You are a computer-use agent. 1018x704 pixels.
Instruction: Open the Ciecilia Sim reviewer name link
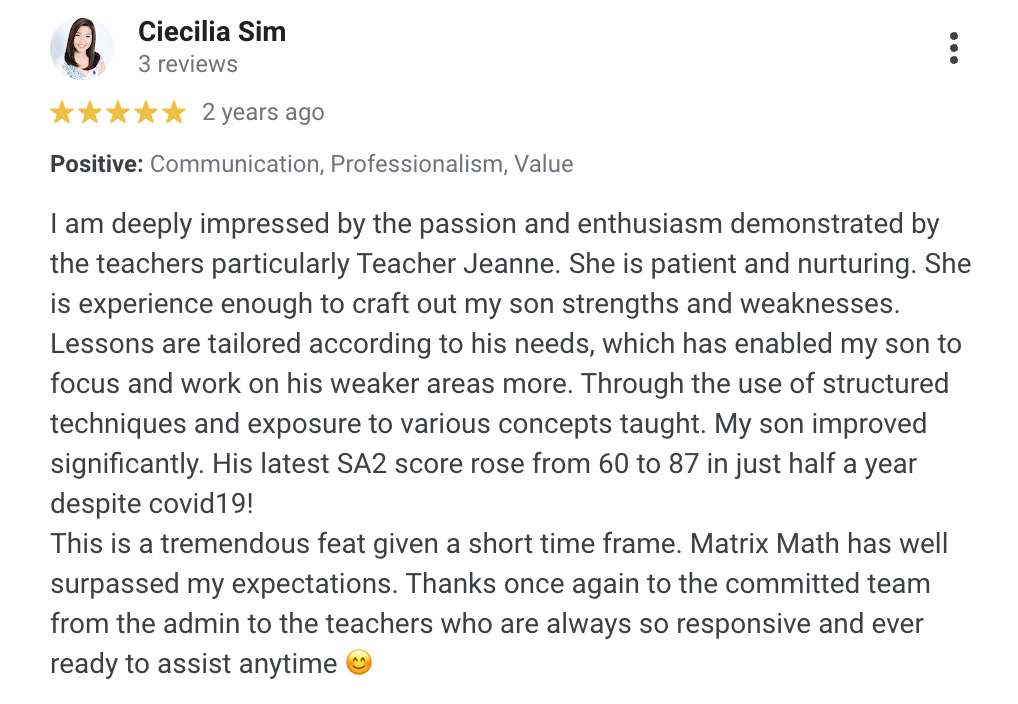pyautogui.click(x=212, y=32)
